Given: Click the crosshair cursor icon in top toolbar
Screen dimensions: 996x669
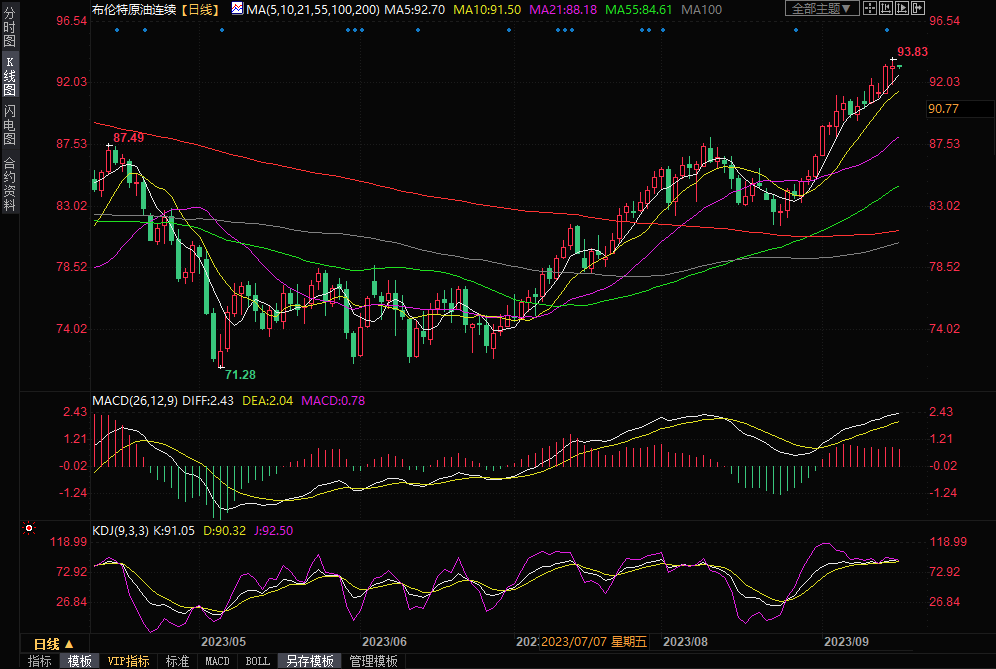Looking at the screenshot, I should click(x=871, y=8).
